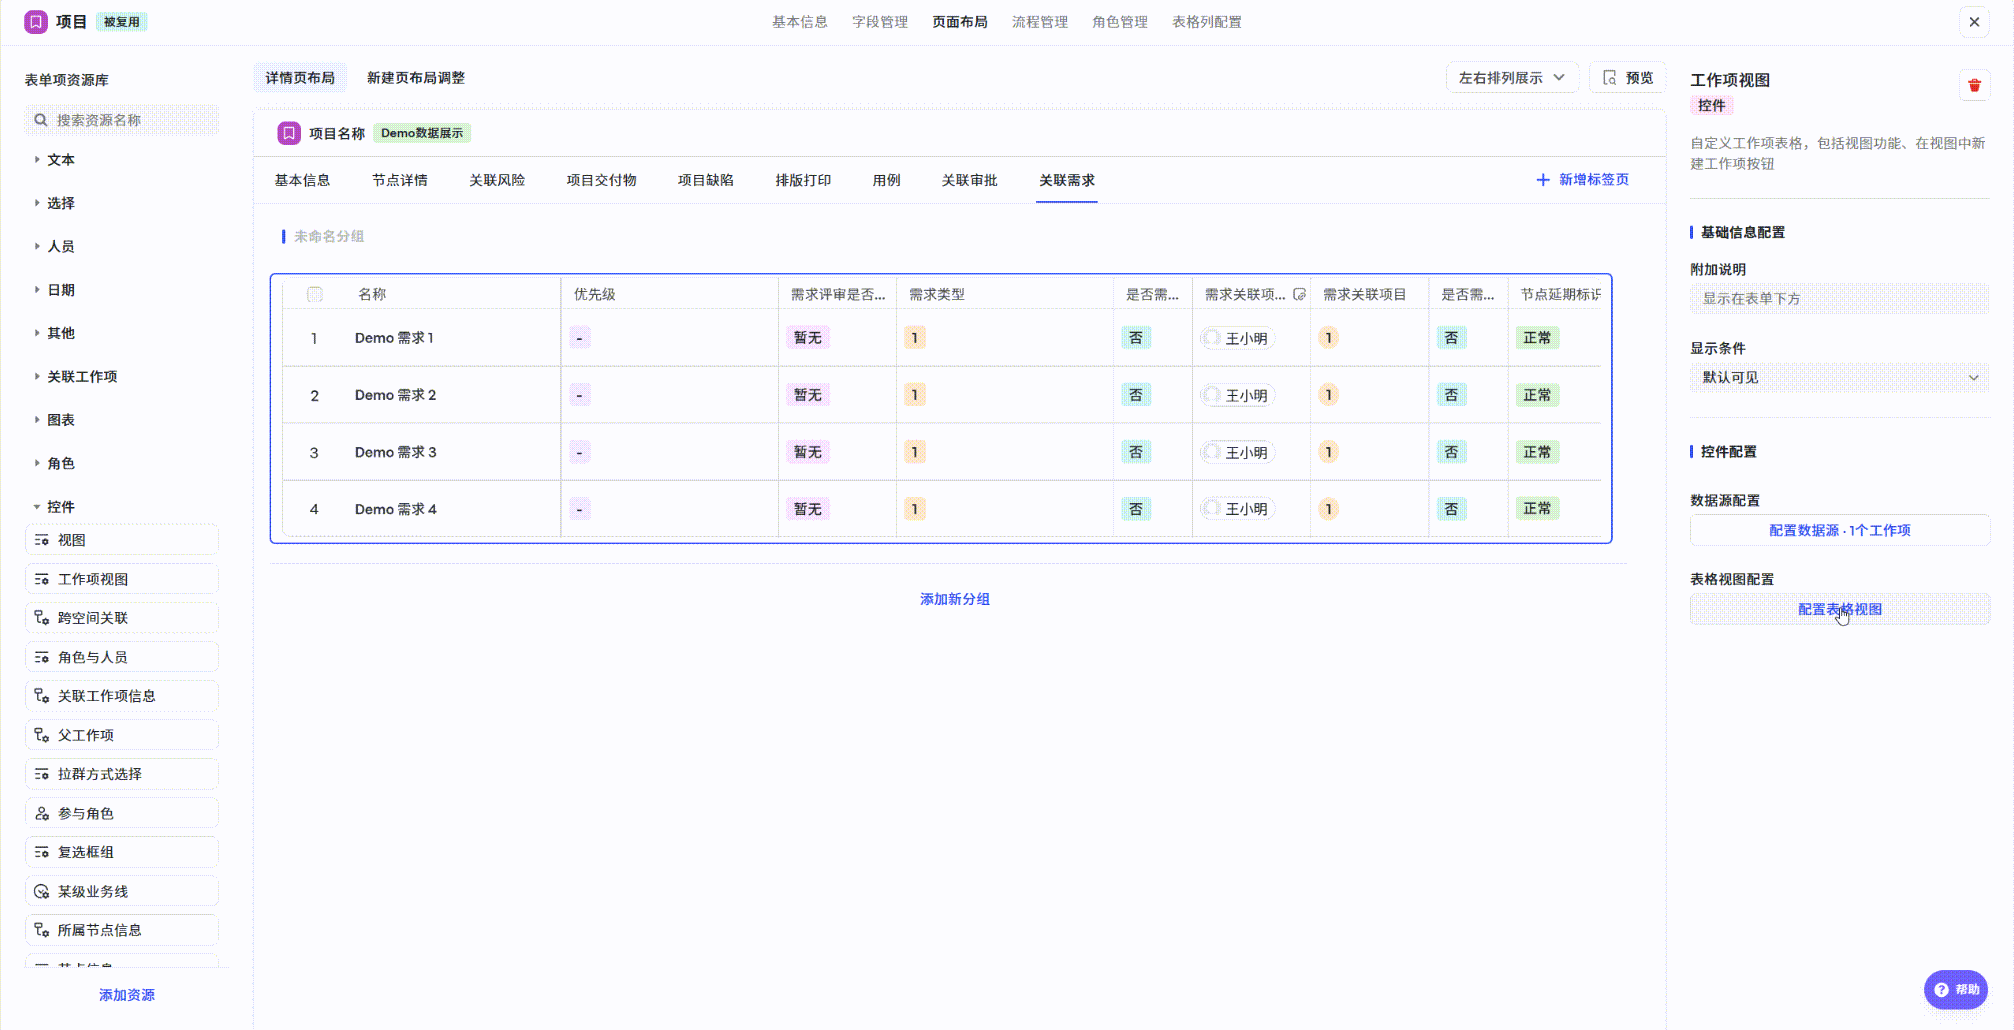Select the 参与角色 control icon
Viewport: 2014px width, 1030px height.
42,813
